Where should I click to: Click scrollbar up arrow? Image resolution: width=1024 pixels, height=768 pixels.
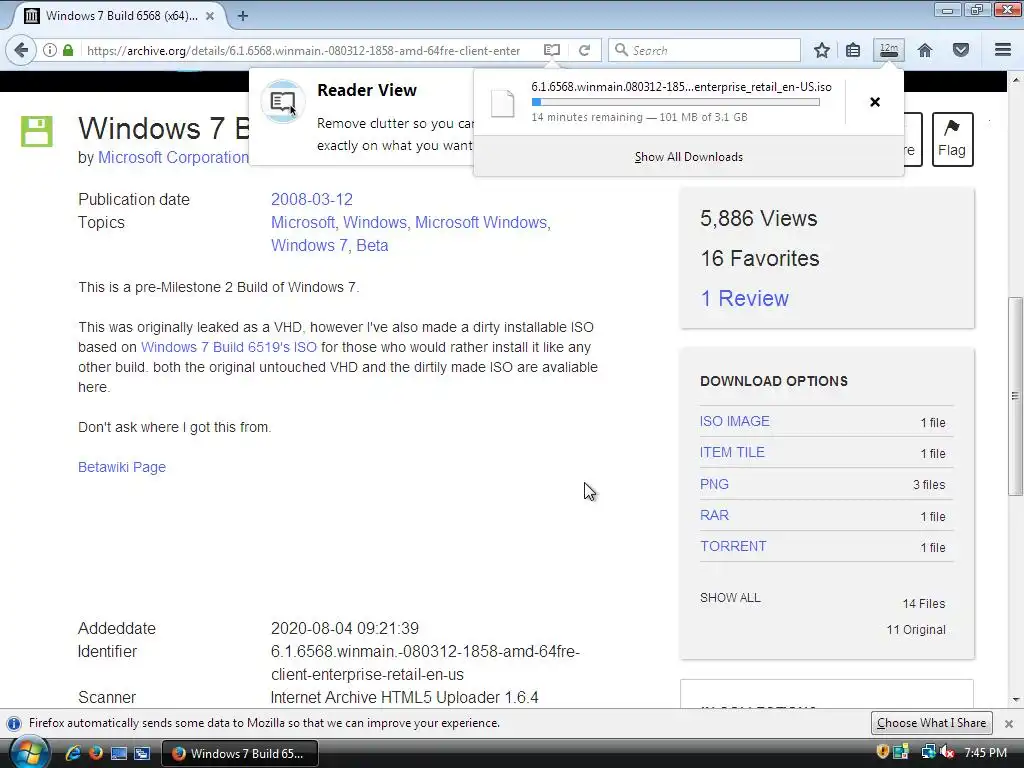coord(1015,80)
